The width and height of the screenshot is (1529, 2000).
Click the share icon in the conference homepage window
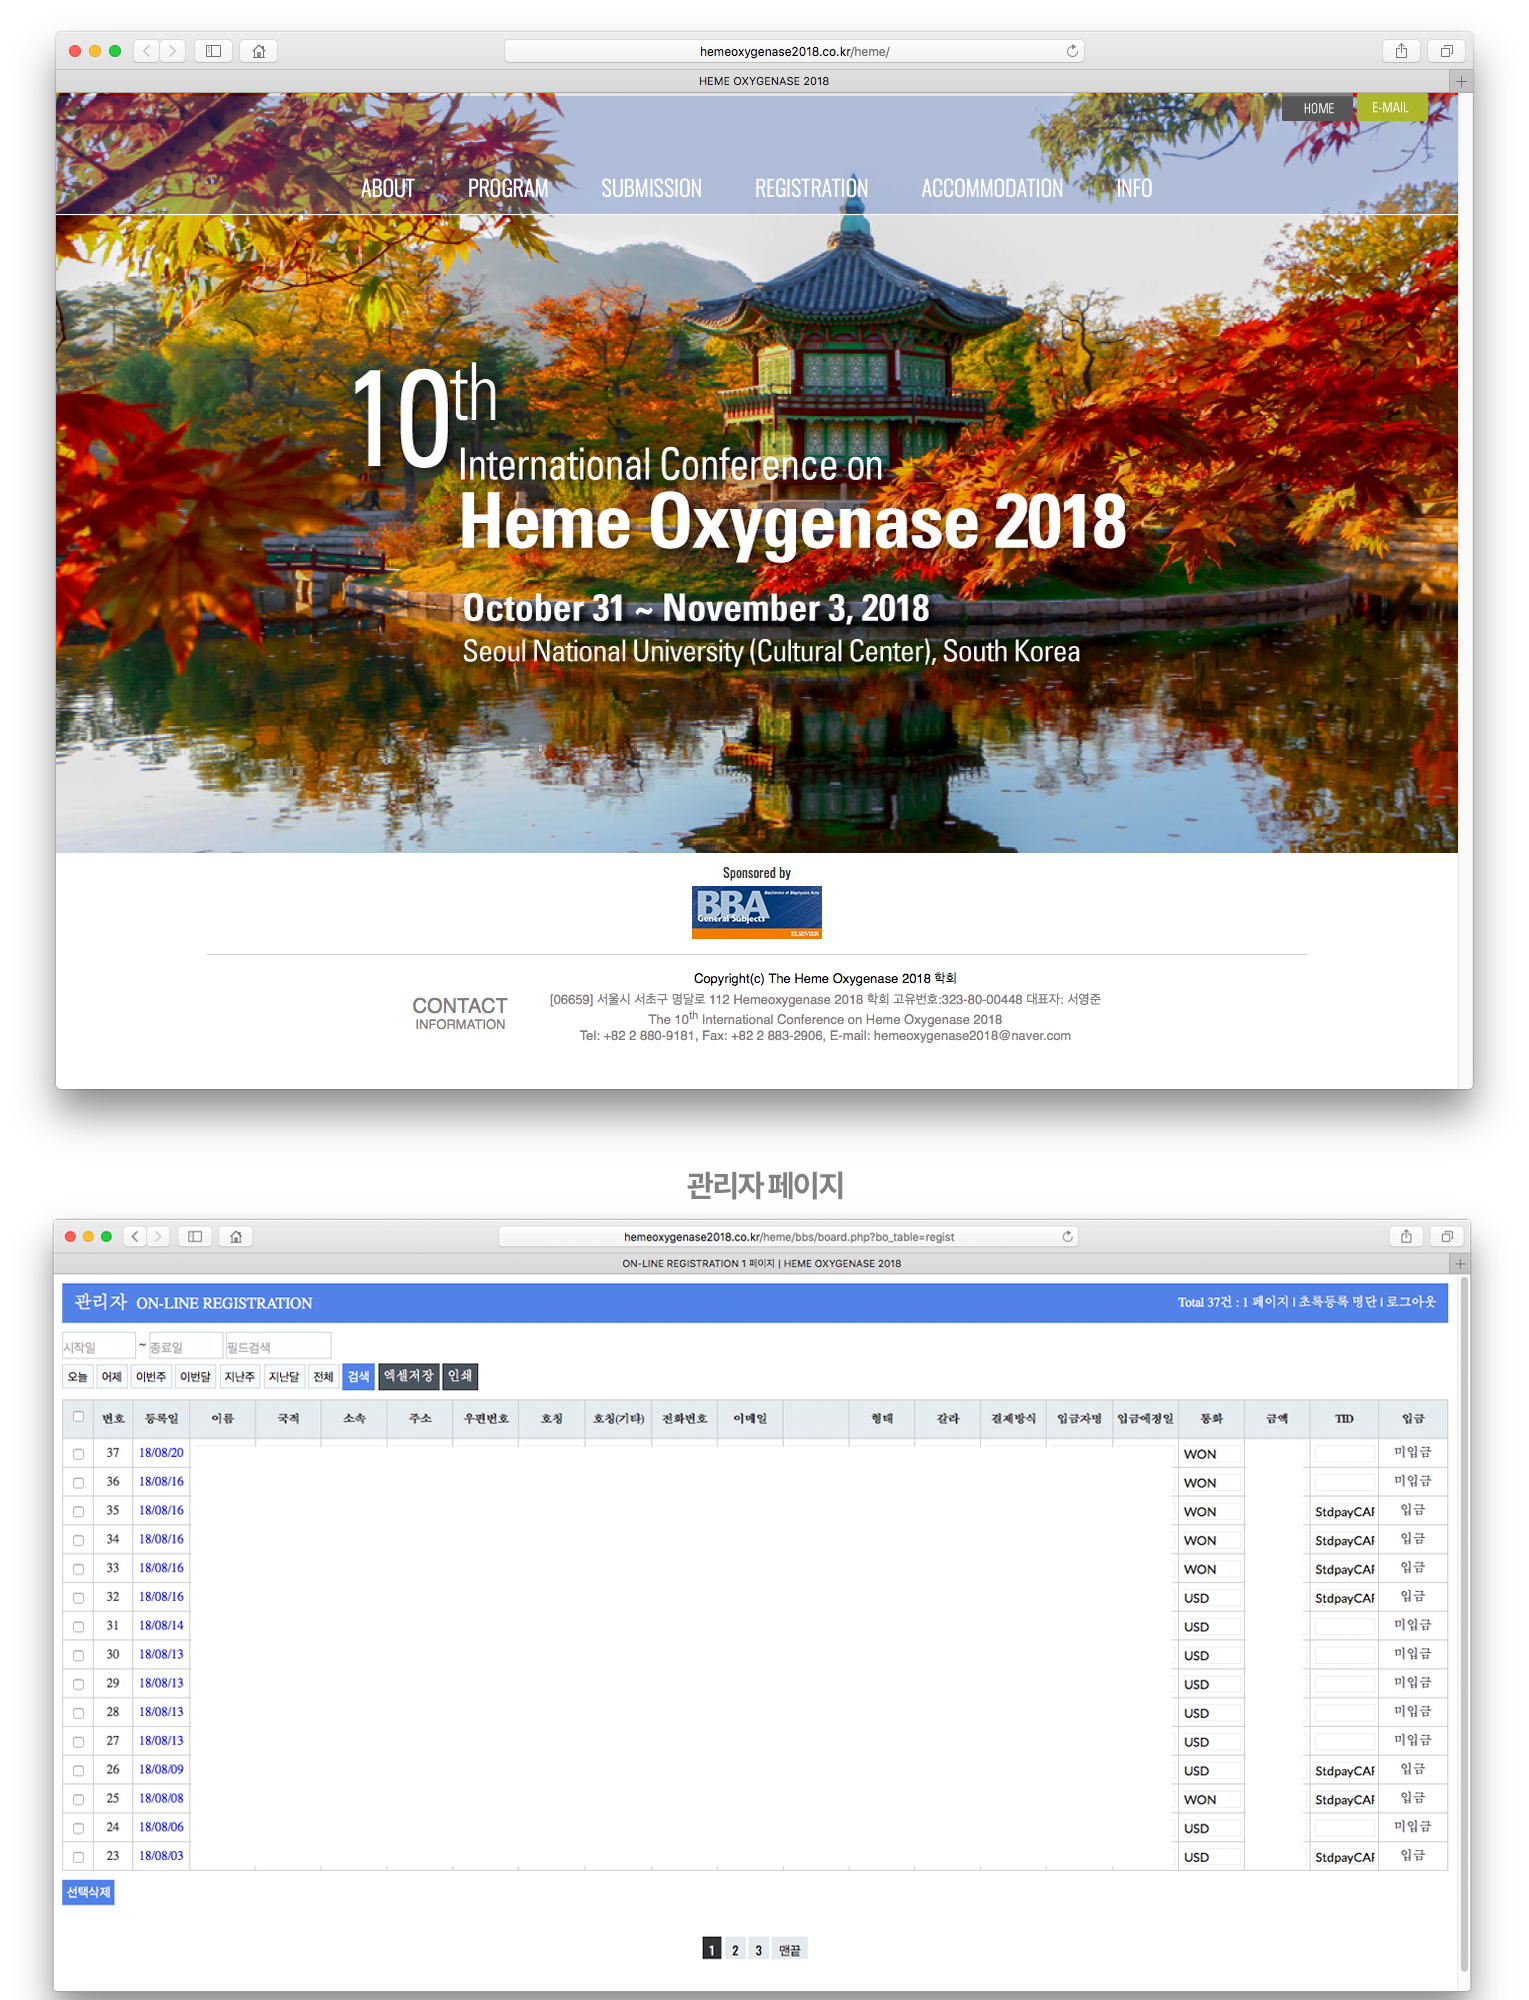point(1401,51)
